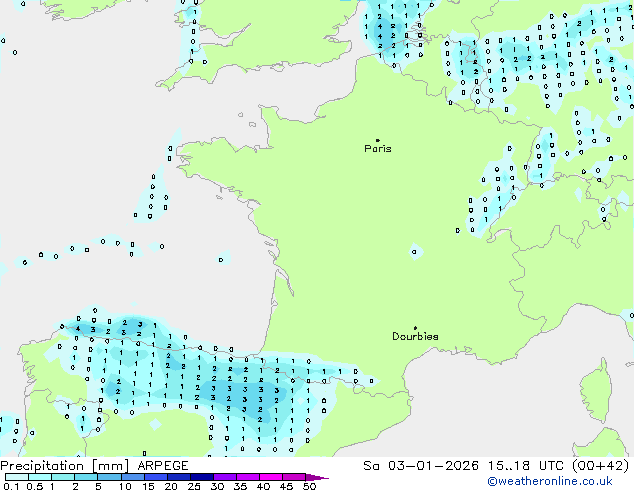
Task: Click the '50' legend scale value
Action: [309, 486]
